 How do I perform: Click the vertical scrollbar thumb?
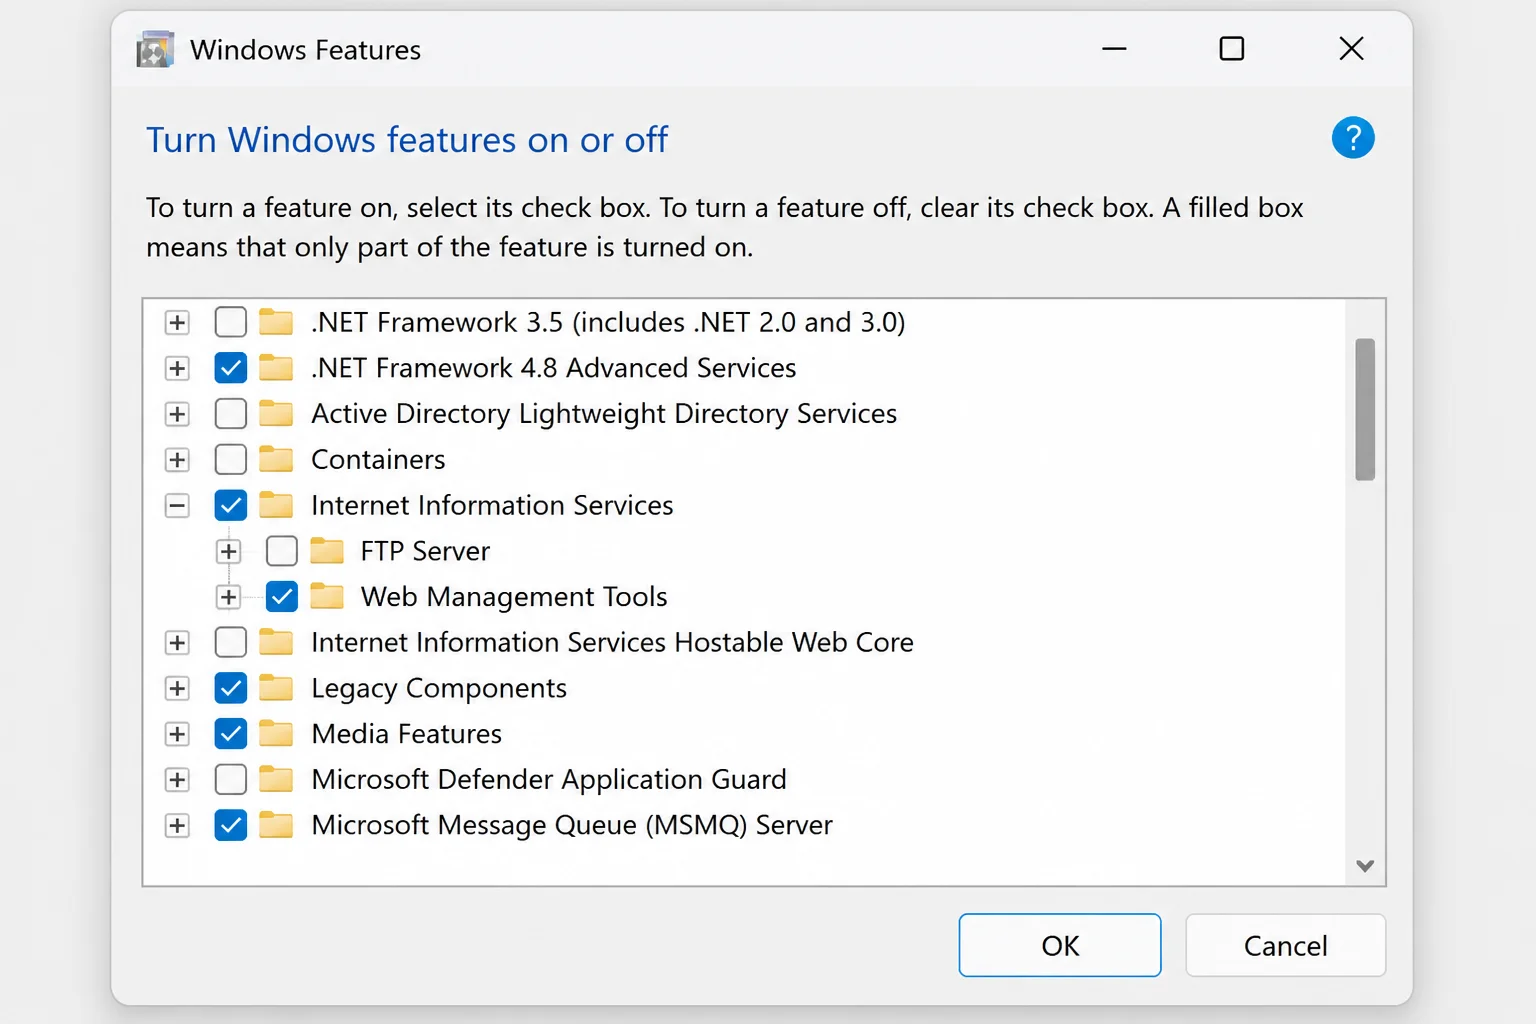[1365, 409]
